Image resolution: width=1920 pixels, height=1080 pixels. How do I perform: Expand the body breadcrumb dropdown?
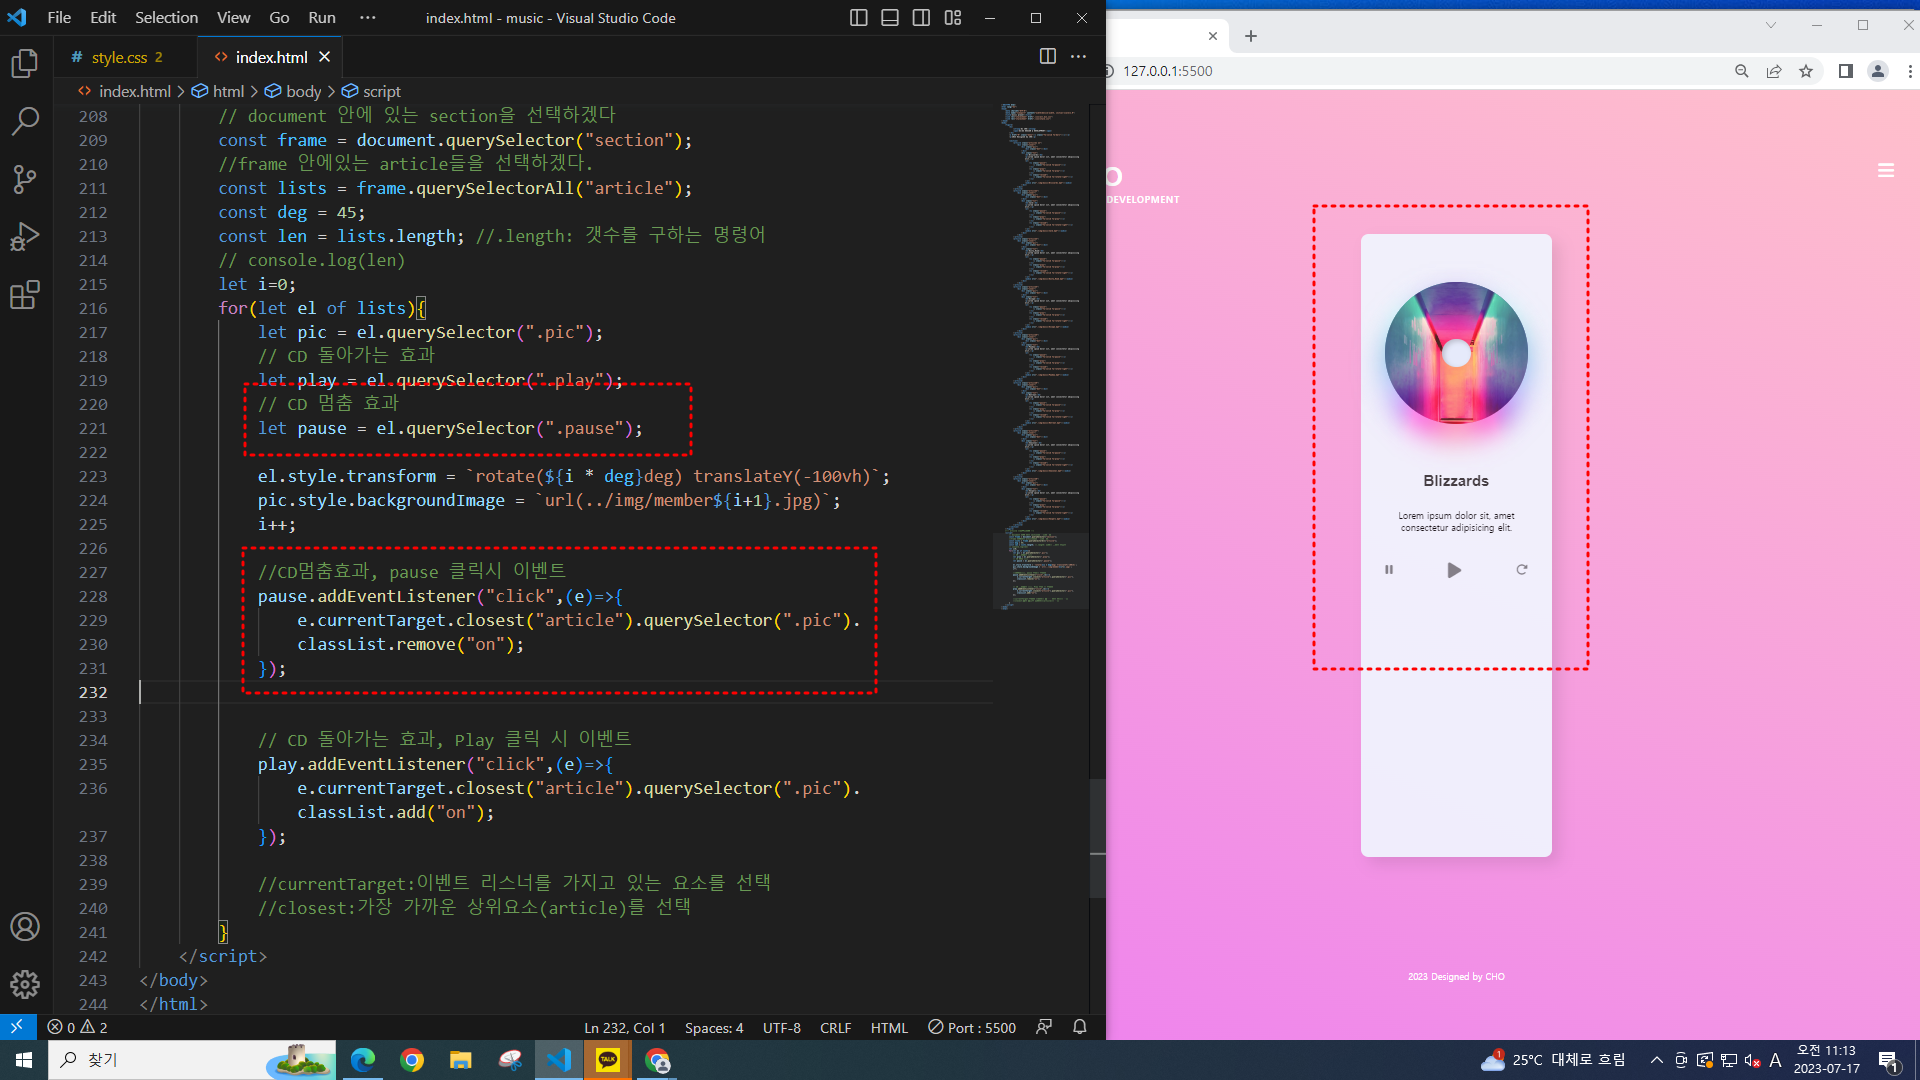pyautogui.click(x=303, y=91)
